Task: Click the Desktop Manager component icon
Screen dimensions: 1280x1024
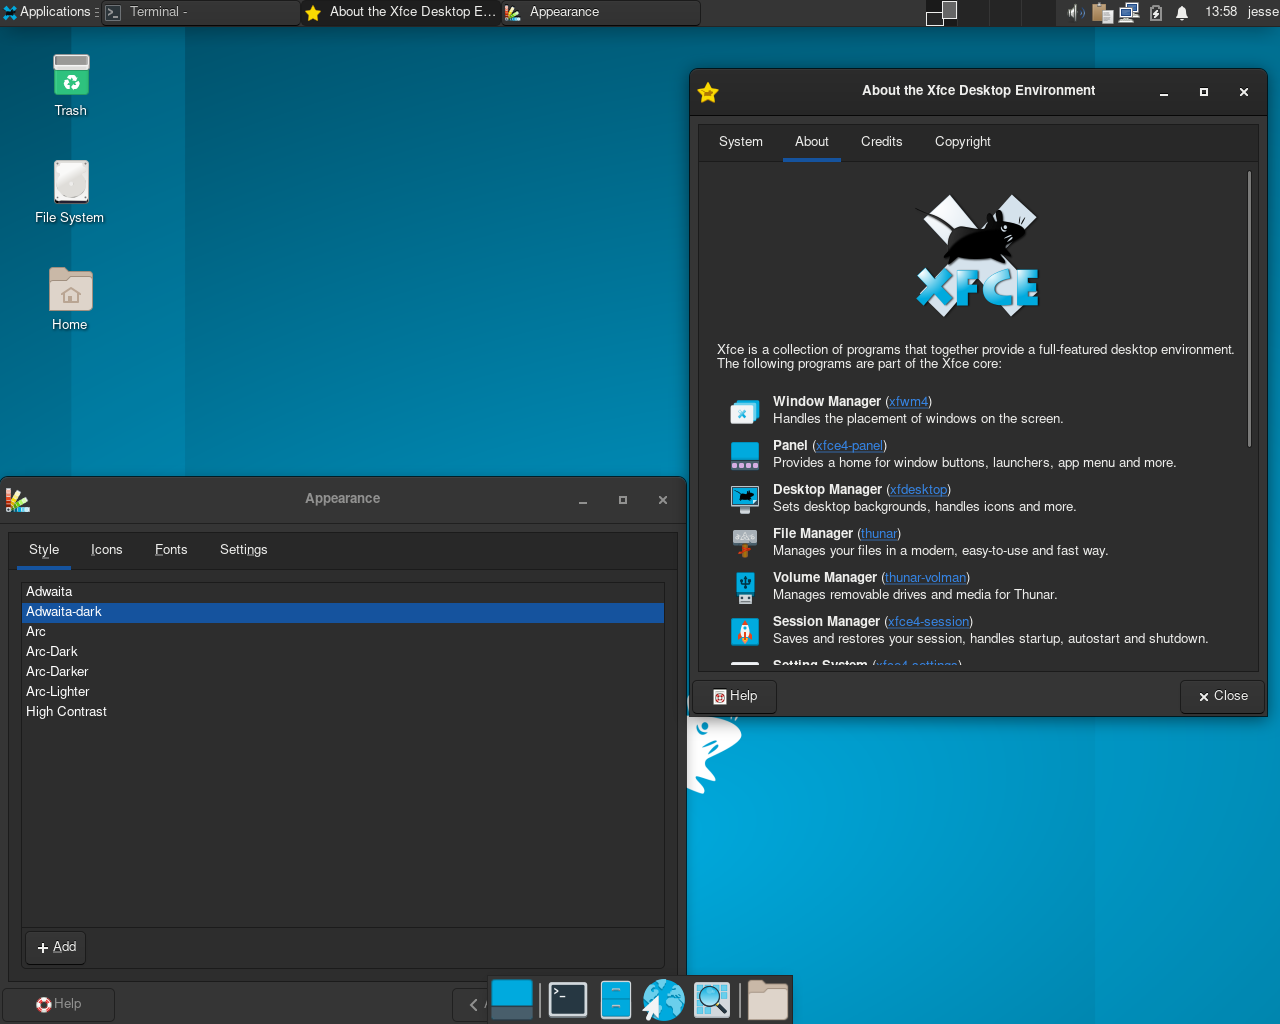Action: coord(745,499)
